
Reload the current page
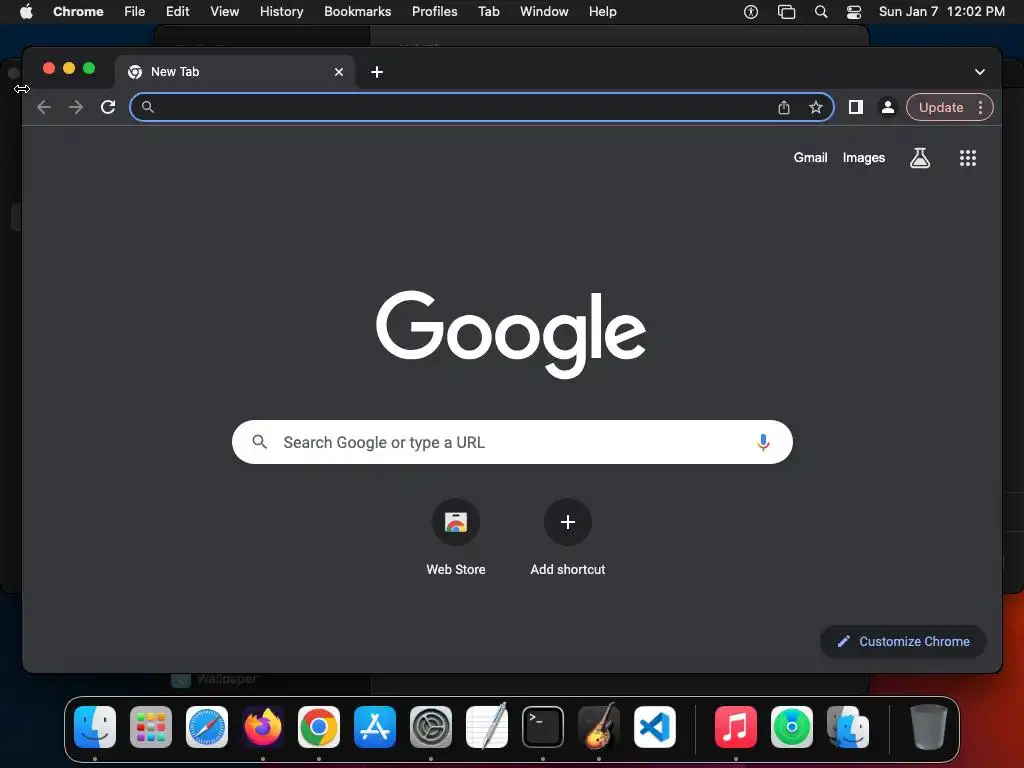click(x=108, y=107)
